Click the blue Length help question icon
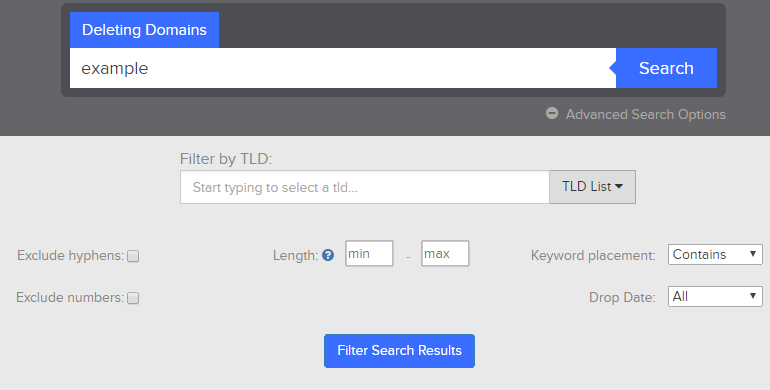Image resolution: width=770 pixels, height=390 pixels. pos(328,255)
